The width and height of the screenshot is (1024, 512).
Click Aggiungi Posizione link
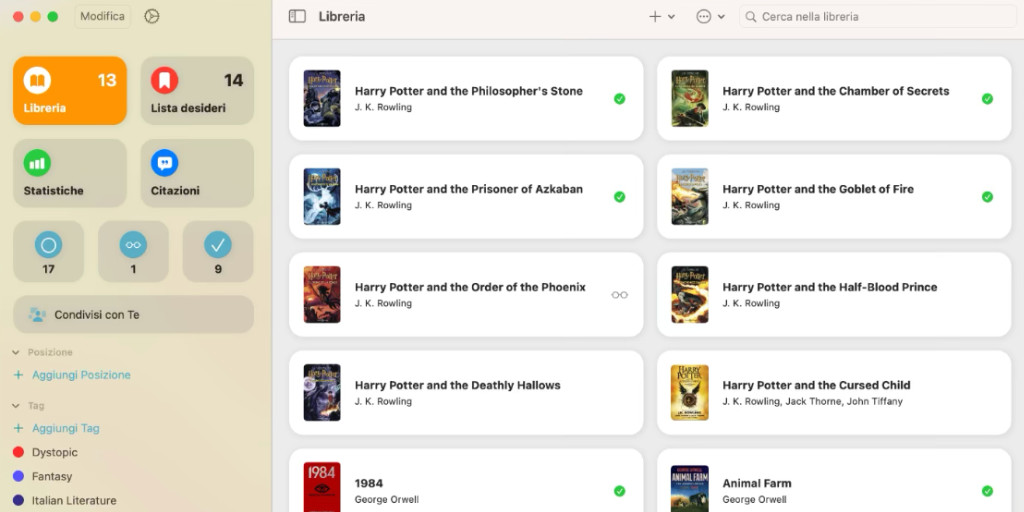click(x=82, y=375)
